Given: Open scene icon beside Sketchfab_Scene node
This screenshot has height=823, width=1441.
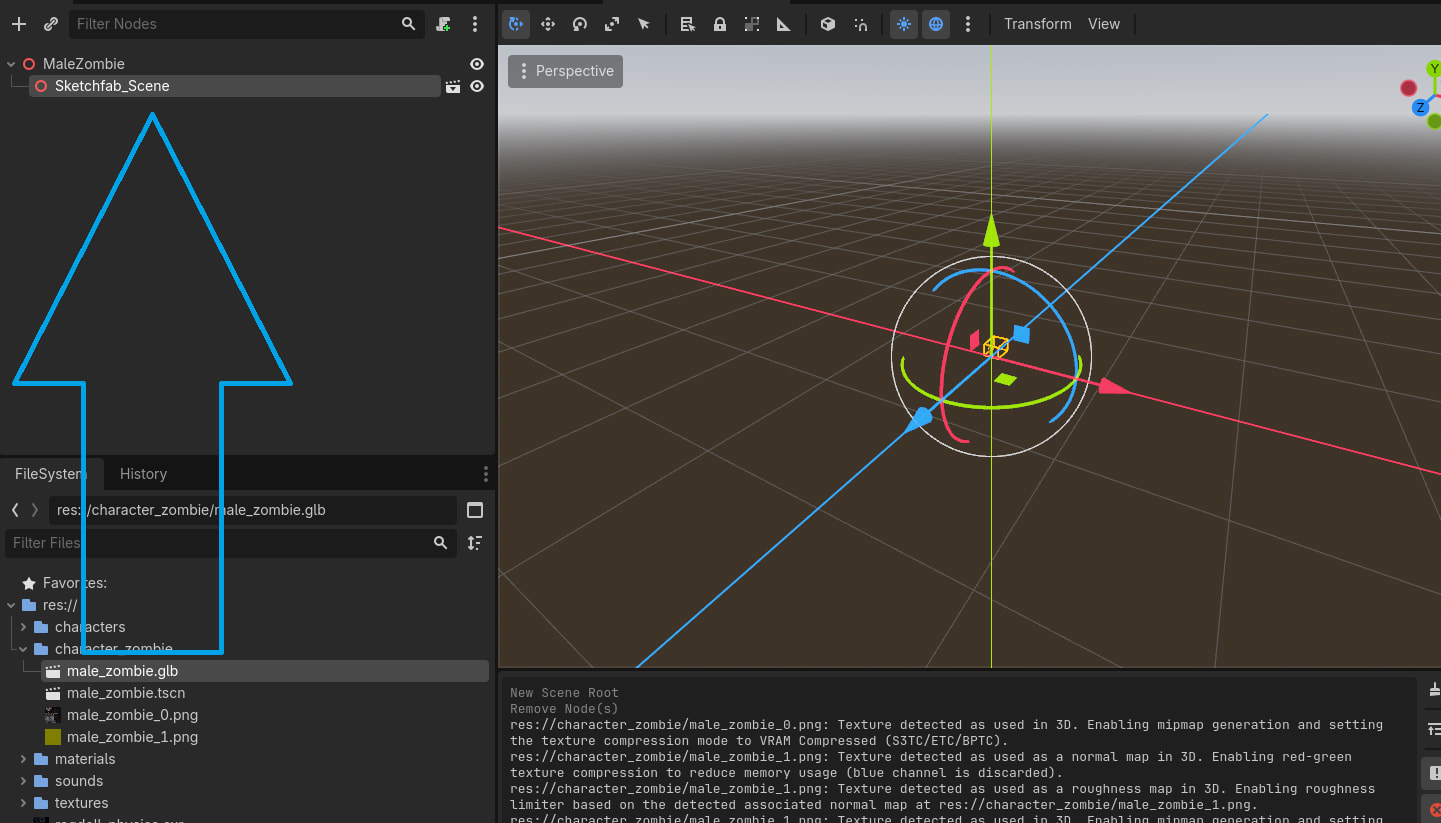Looking at the screenshot, I should coord(453,87).
